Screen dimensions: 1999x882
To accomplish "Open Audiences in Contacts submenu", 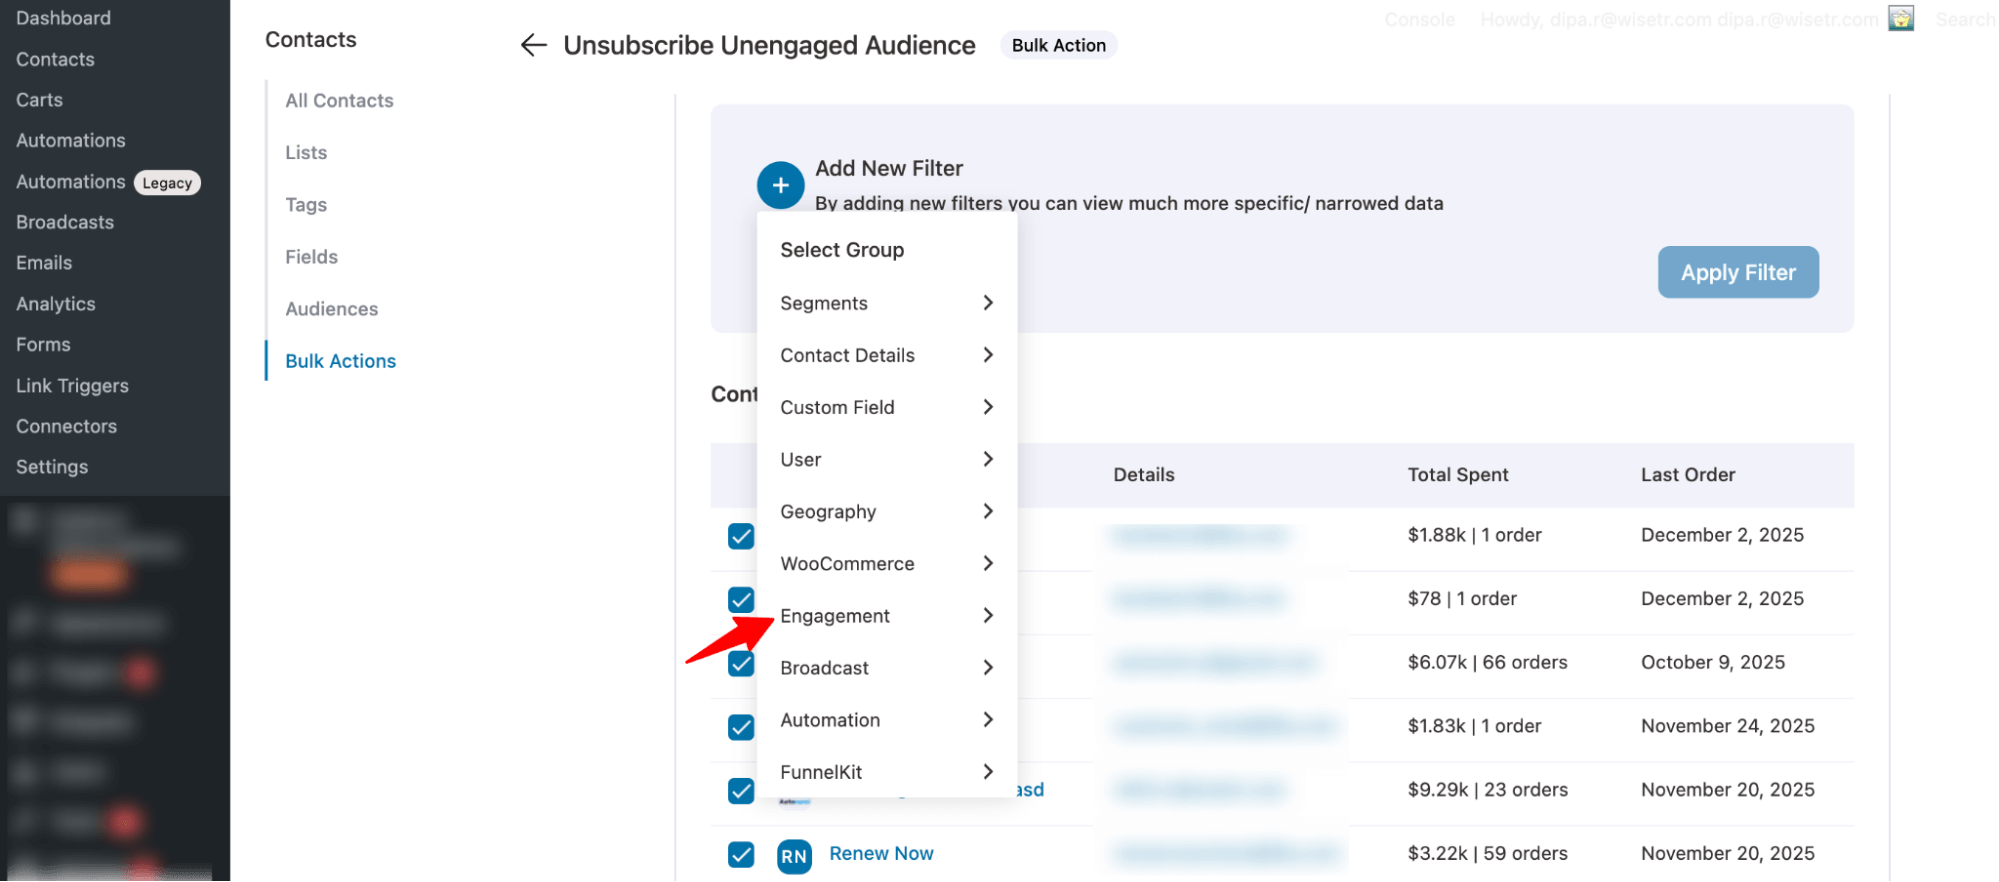I will [x=331, y=309].
